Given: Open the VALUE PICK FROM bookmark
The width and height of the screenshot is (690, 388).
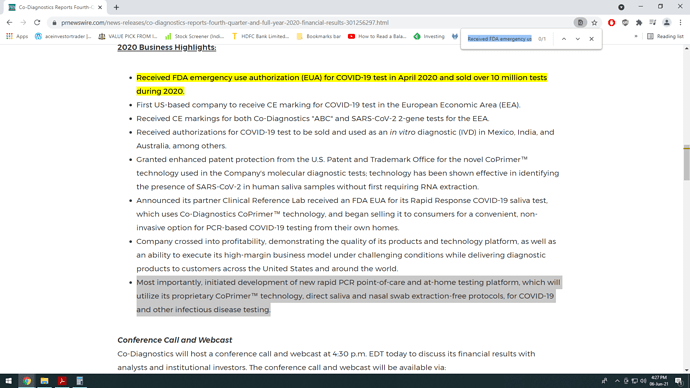Looking at the screenshot, I should point(128,37).
